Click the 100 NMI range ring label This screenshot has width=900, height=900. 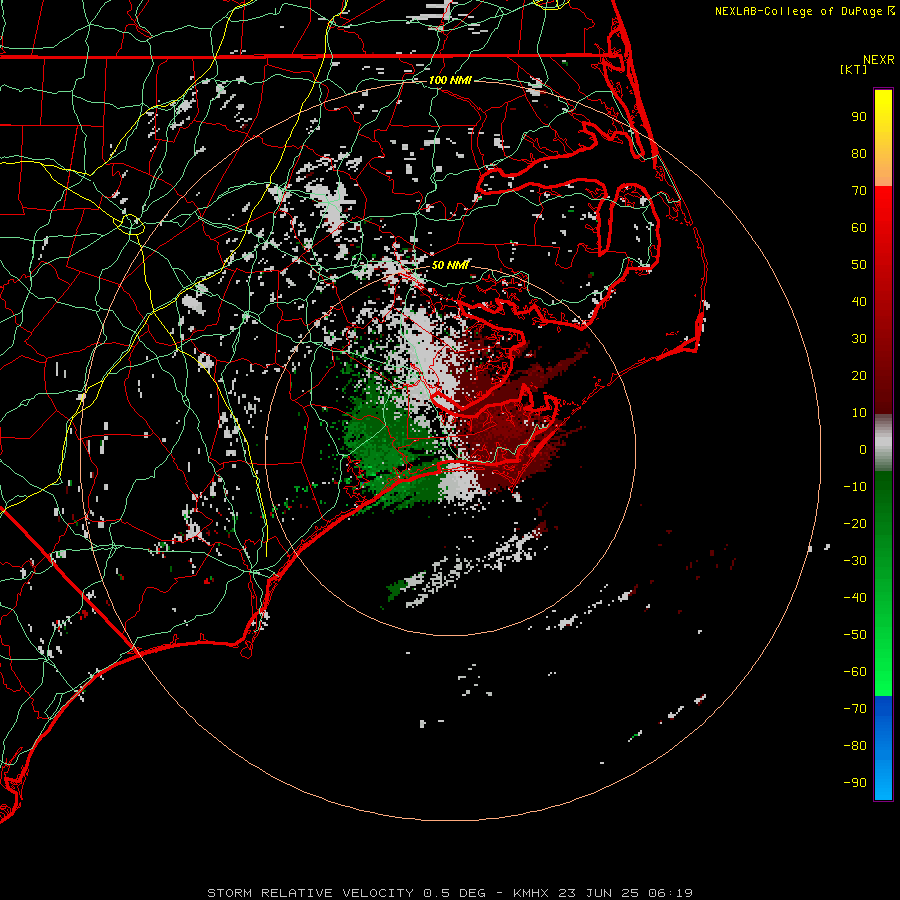450,80
